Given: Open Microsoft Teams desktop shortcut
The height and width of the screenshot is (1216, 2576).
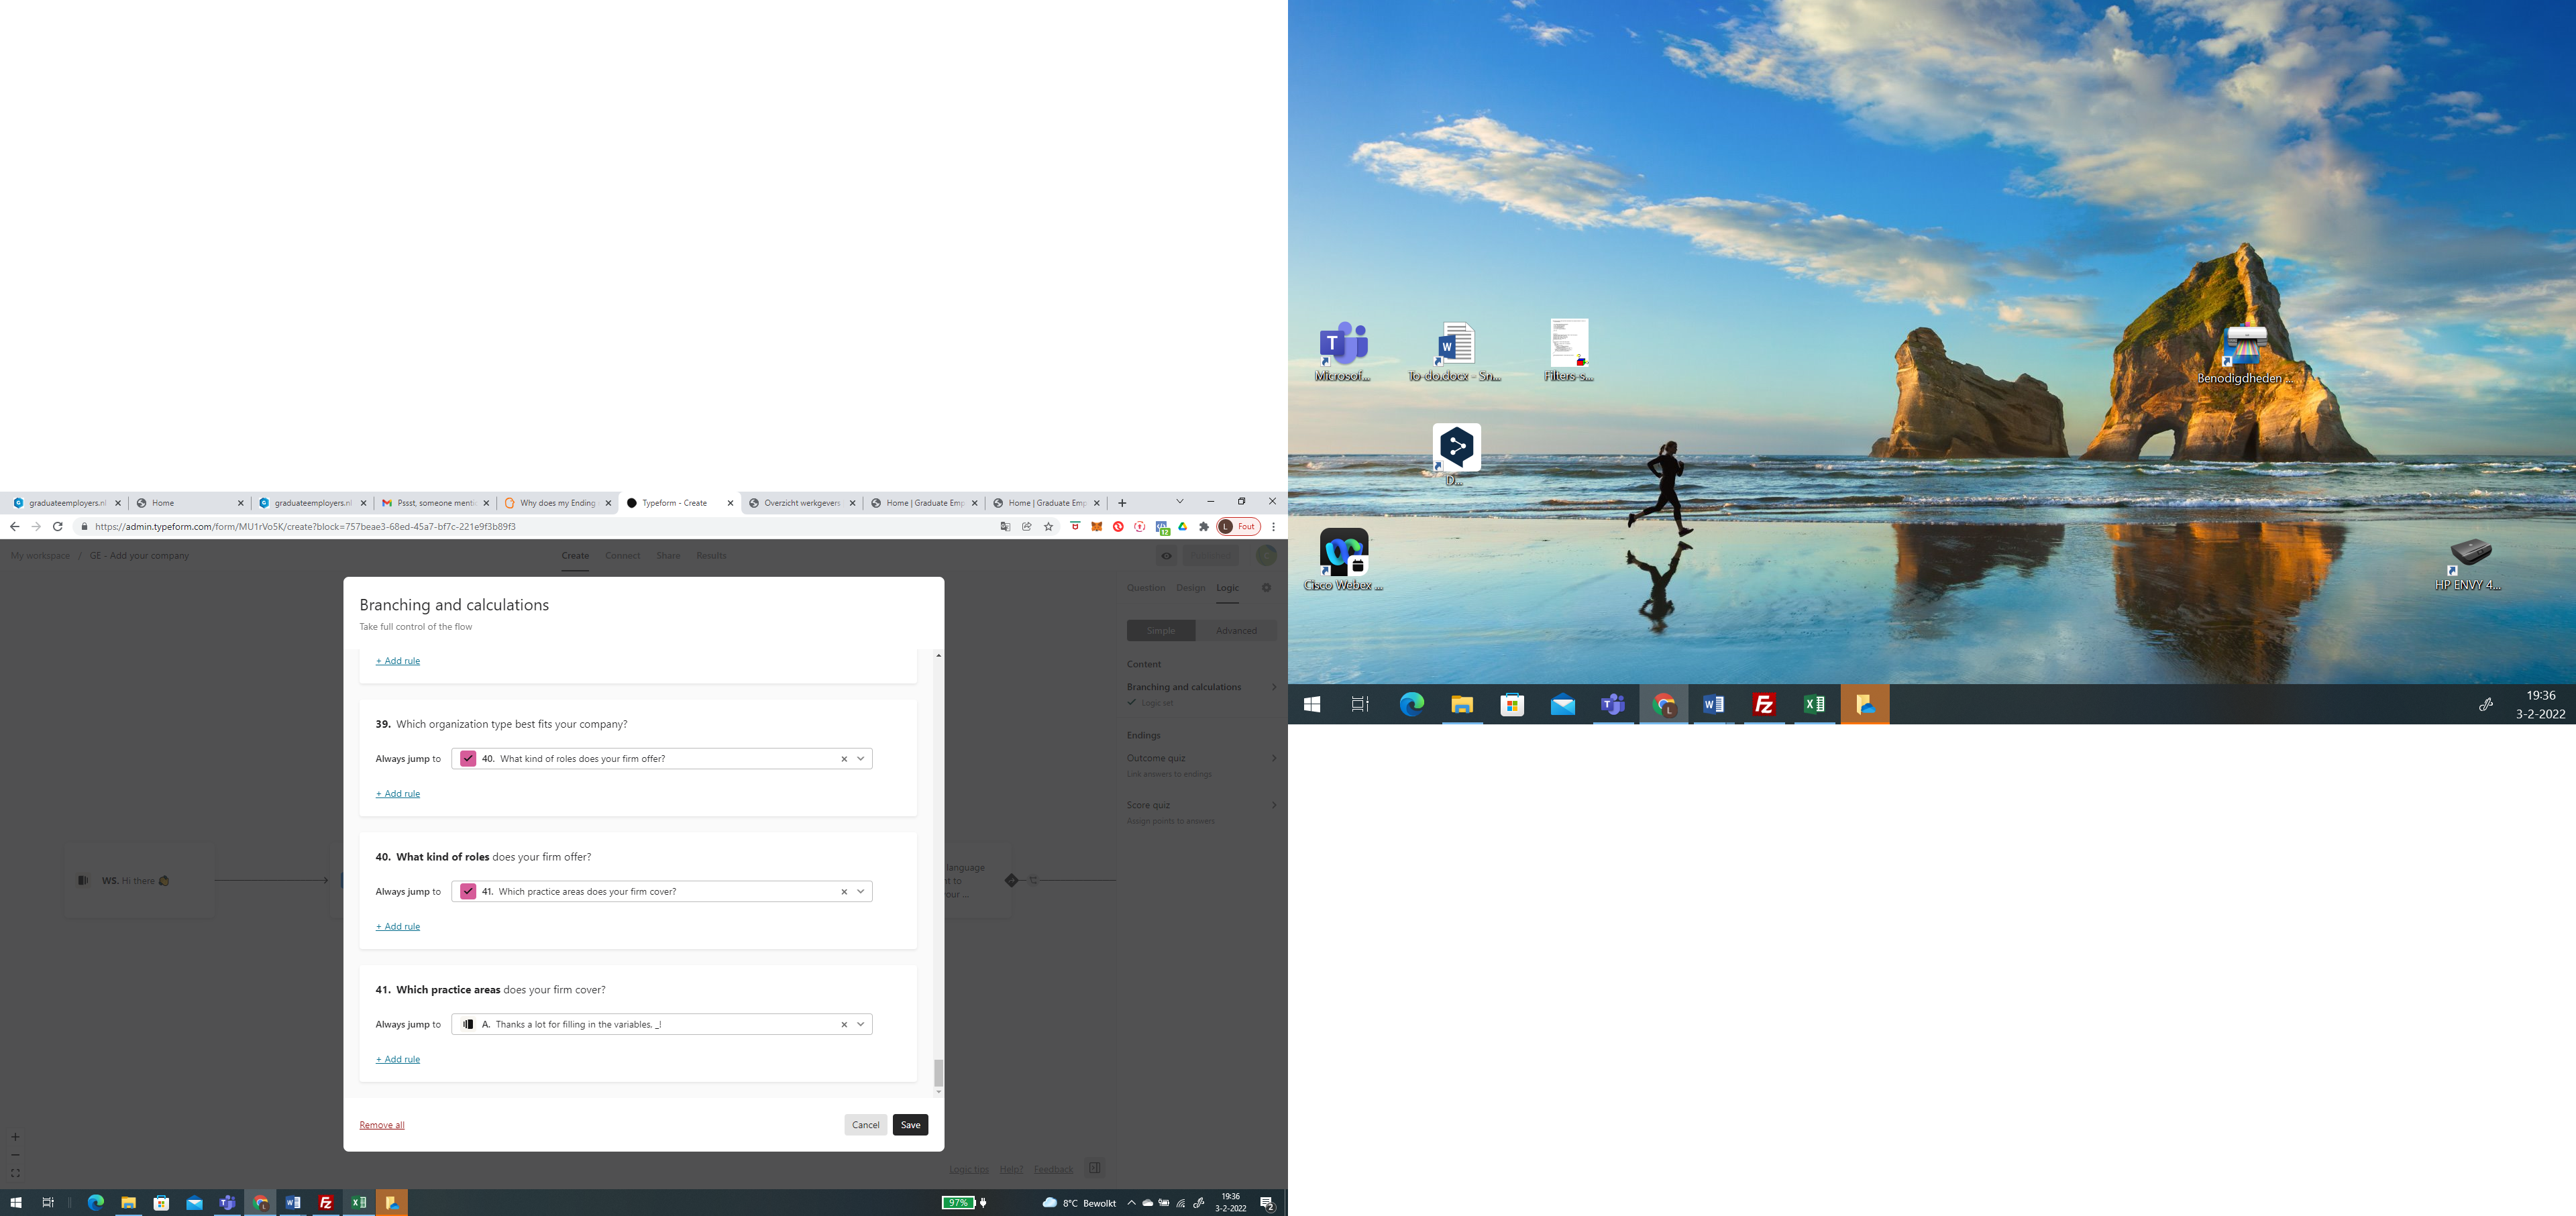Looking at the screenshot, I should click(1343, 352).
